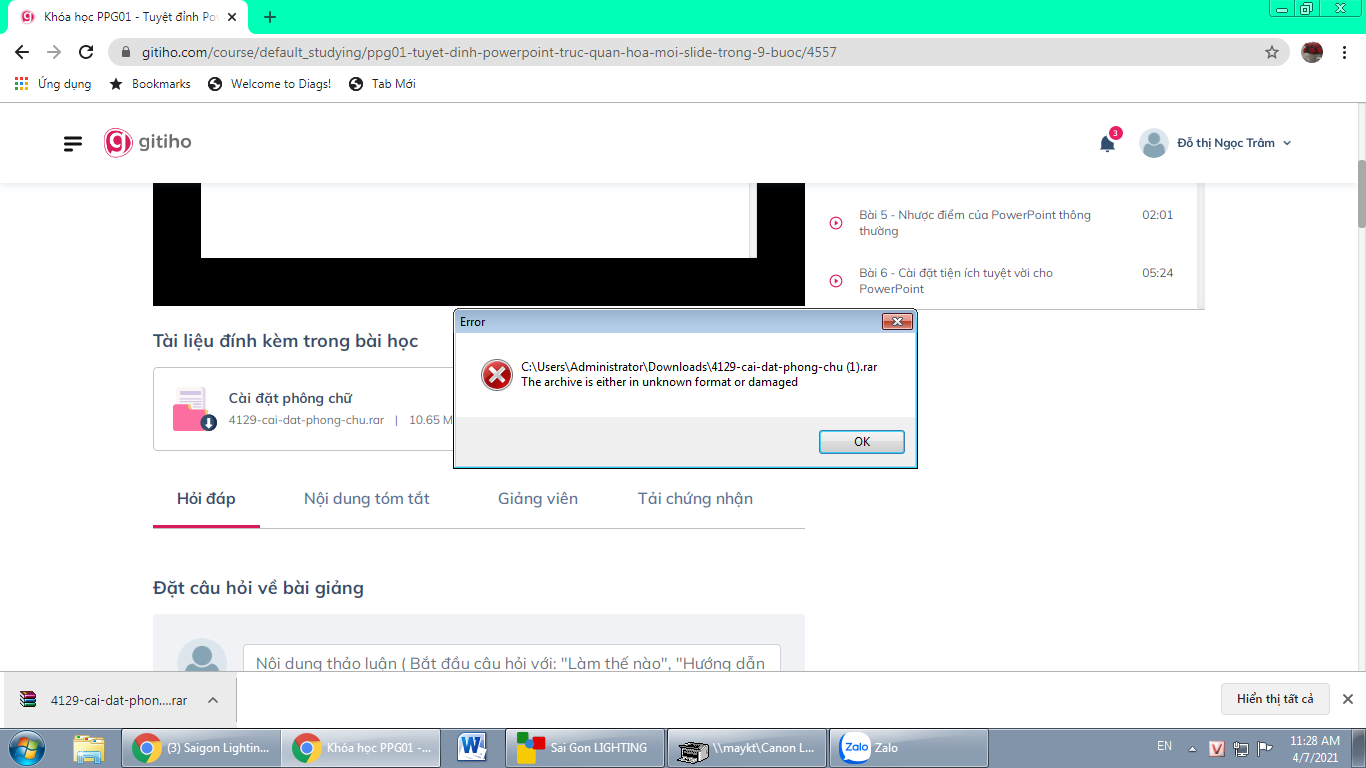
Task: Open the Ứng dụng apps shortcut
Action: pos(53,84)
